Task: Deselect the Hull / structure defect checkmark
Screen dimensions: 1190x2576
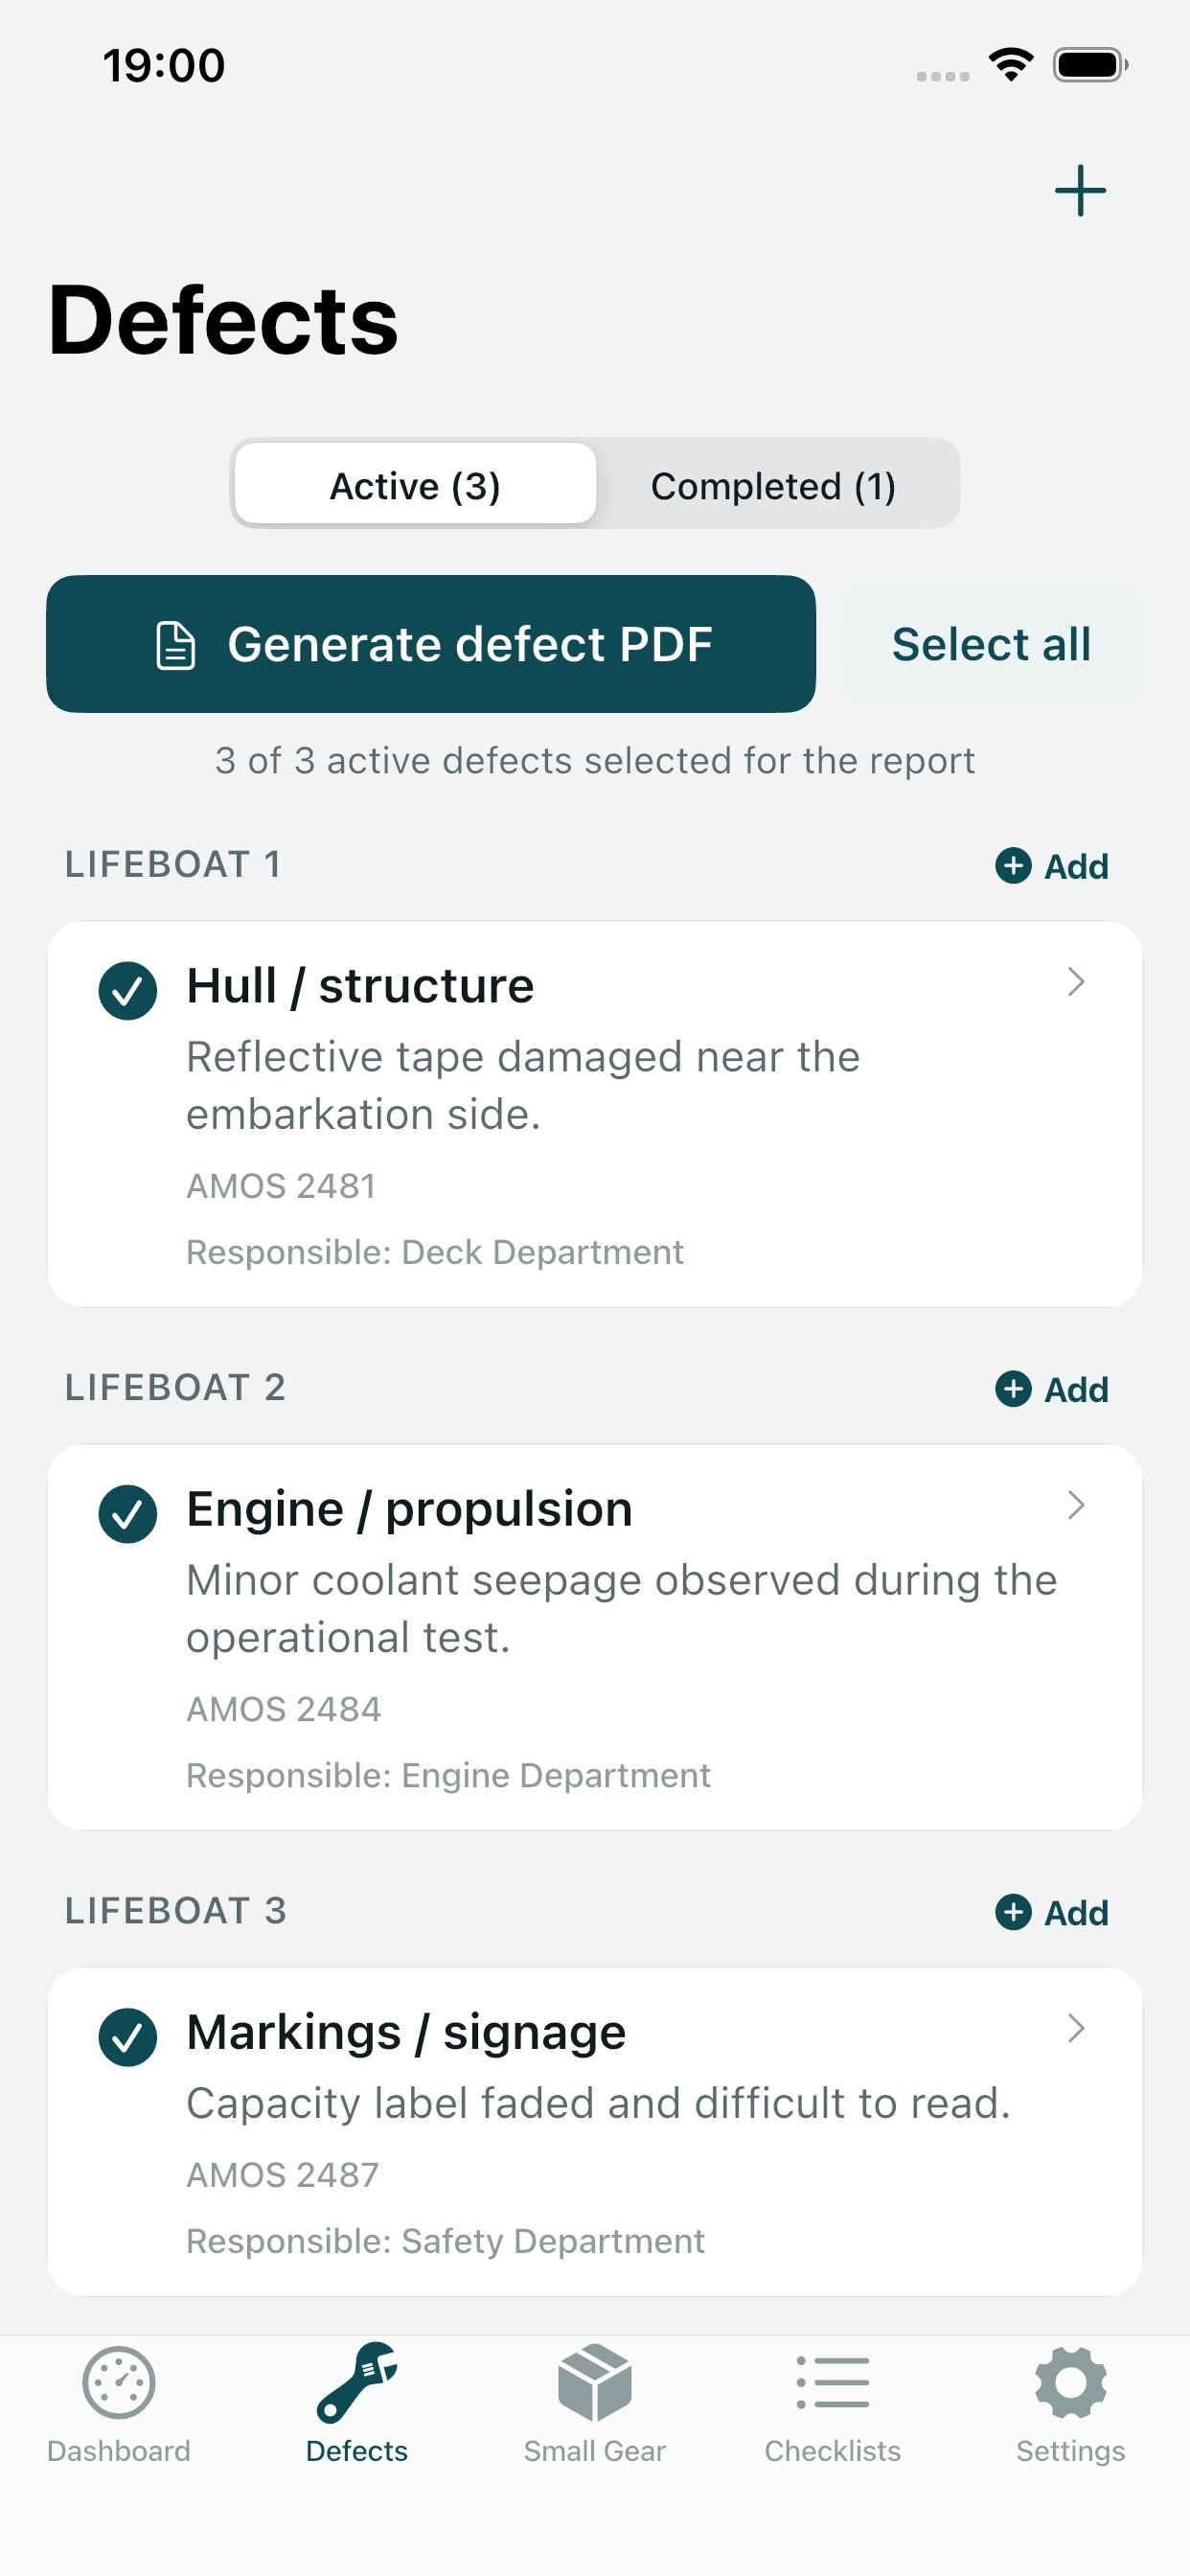Action: coord(128,990)
